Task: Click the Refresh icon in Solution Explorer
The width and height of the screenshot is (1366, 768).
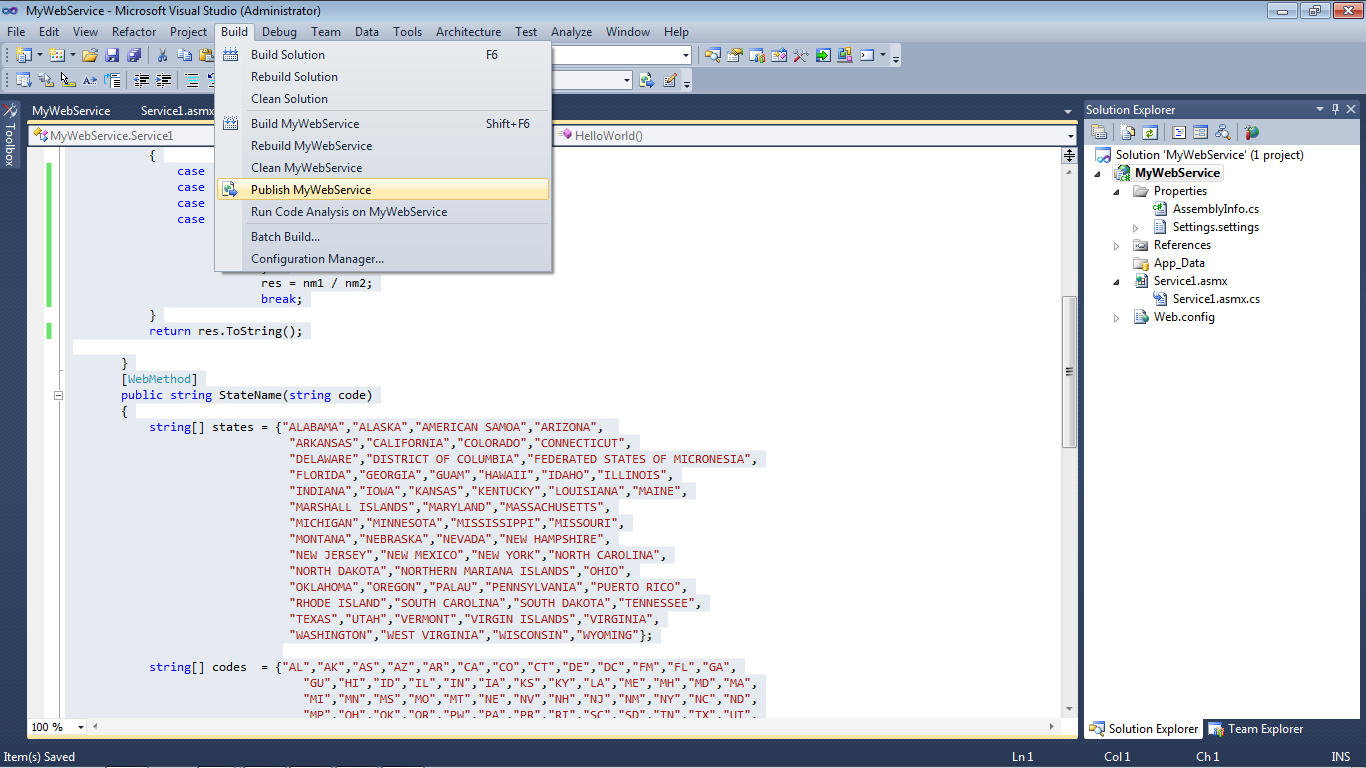Action: point(1150,132)
